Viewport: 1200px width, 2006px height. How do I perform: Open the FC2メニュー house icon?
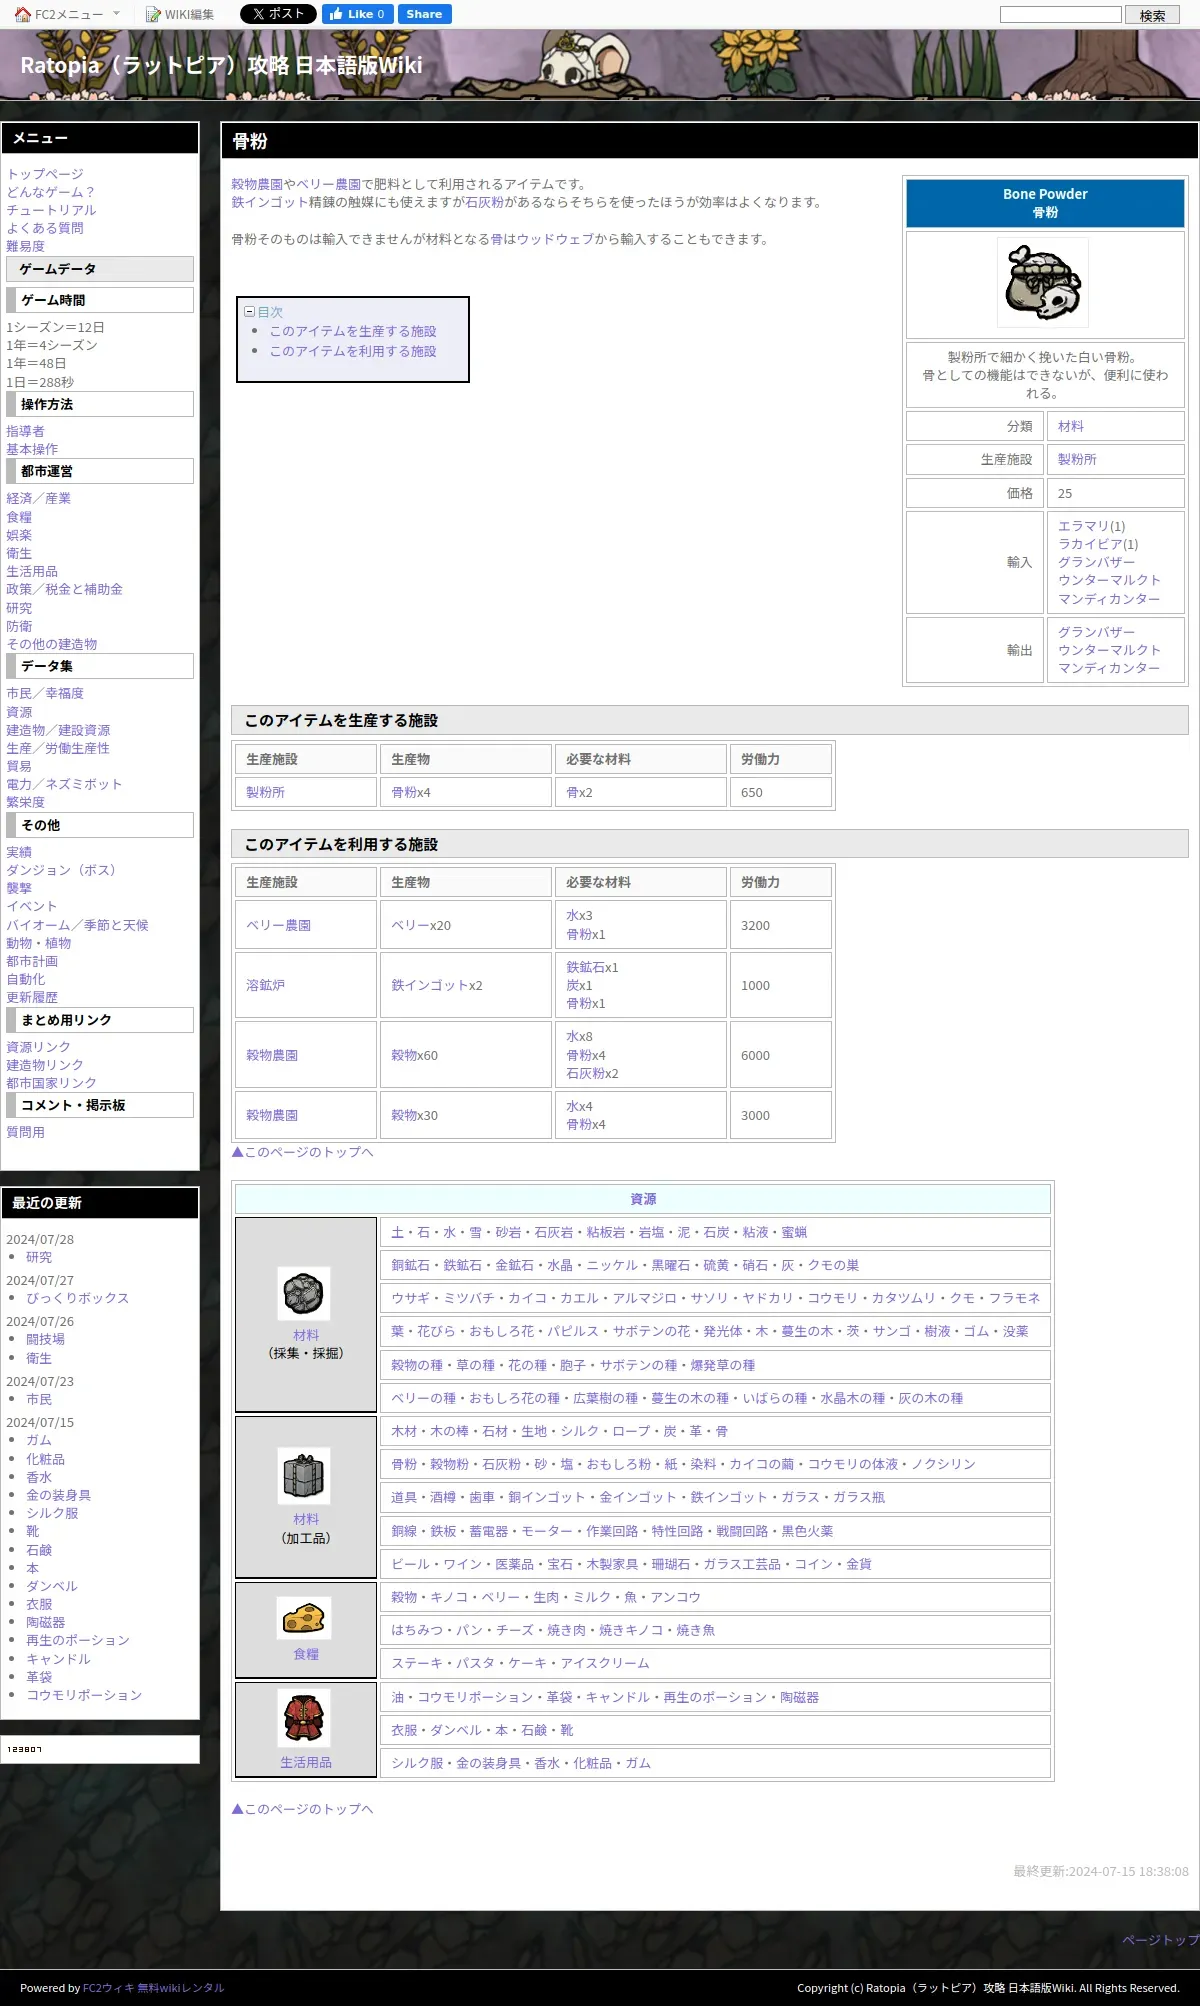click(x=22, y=14)
